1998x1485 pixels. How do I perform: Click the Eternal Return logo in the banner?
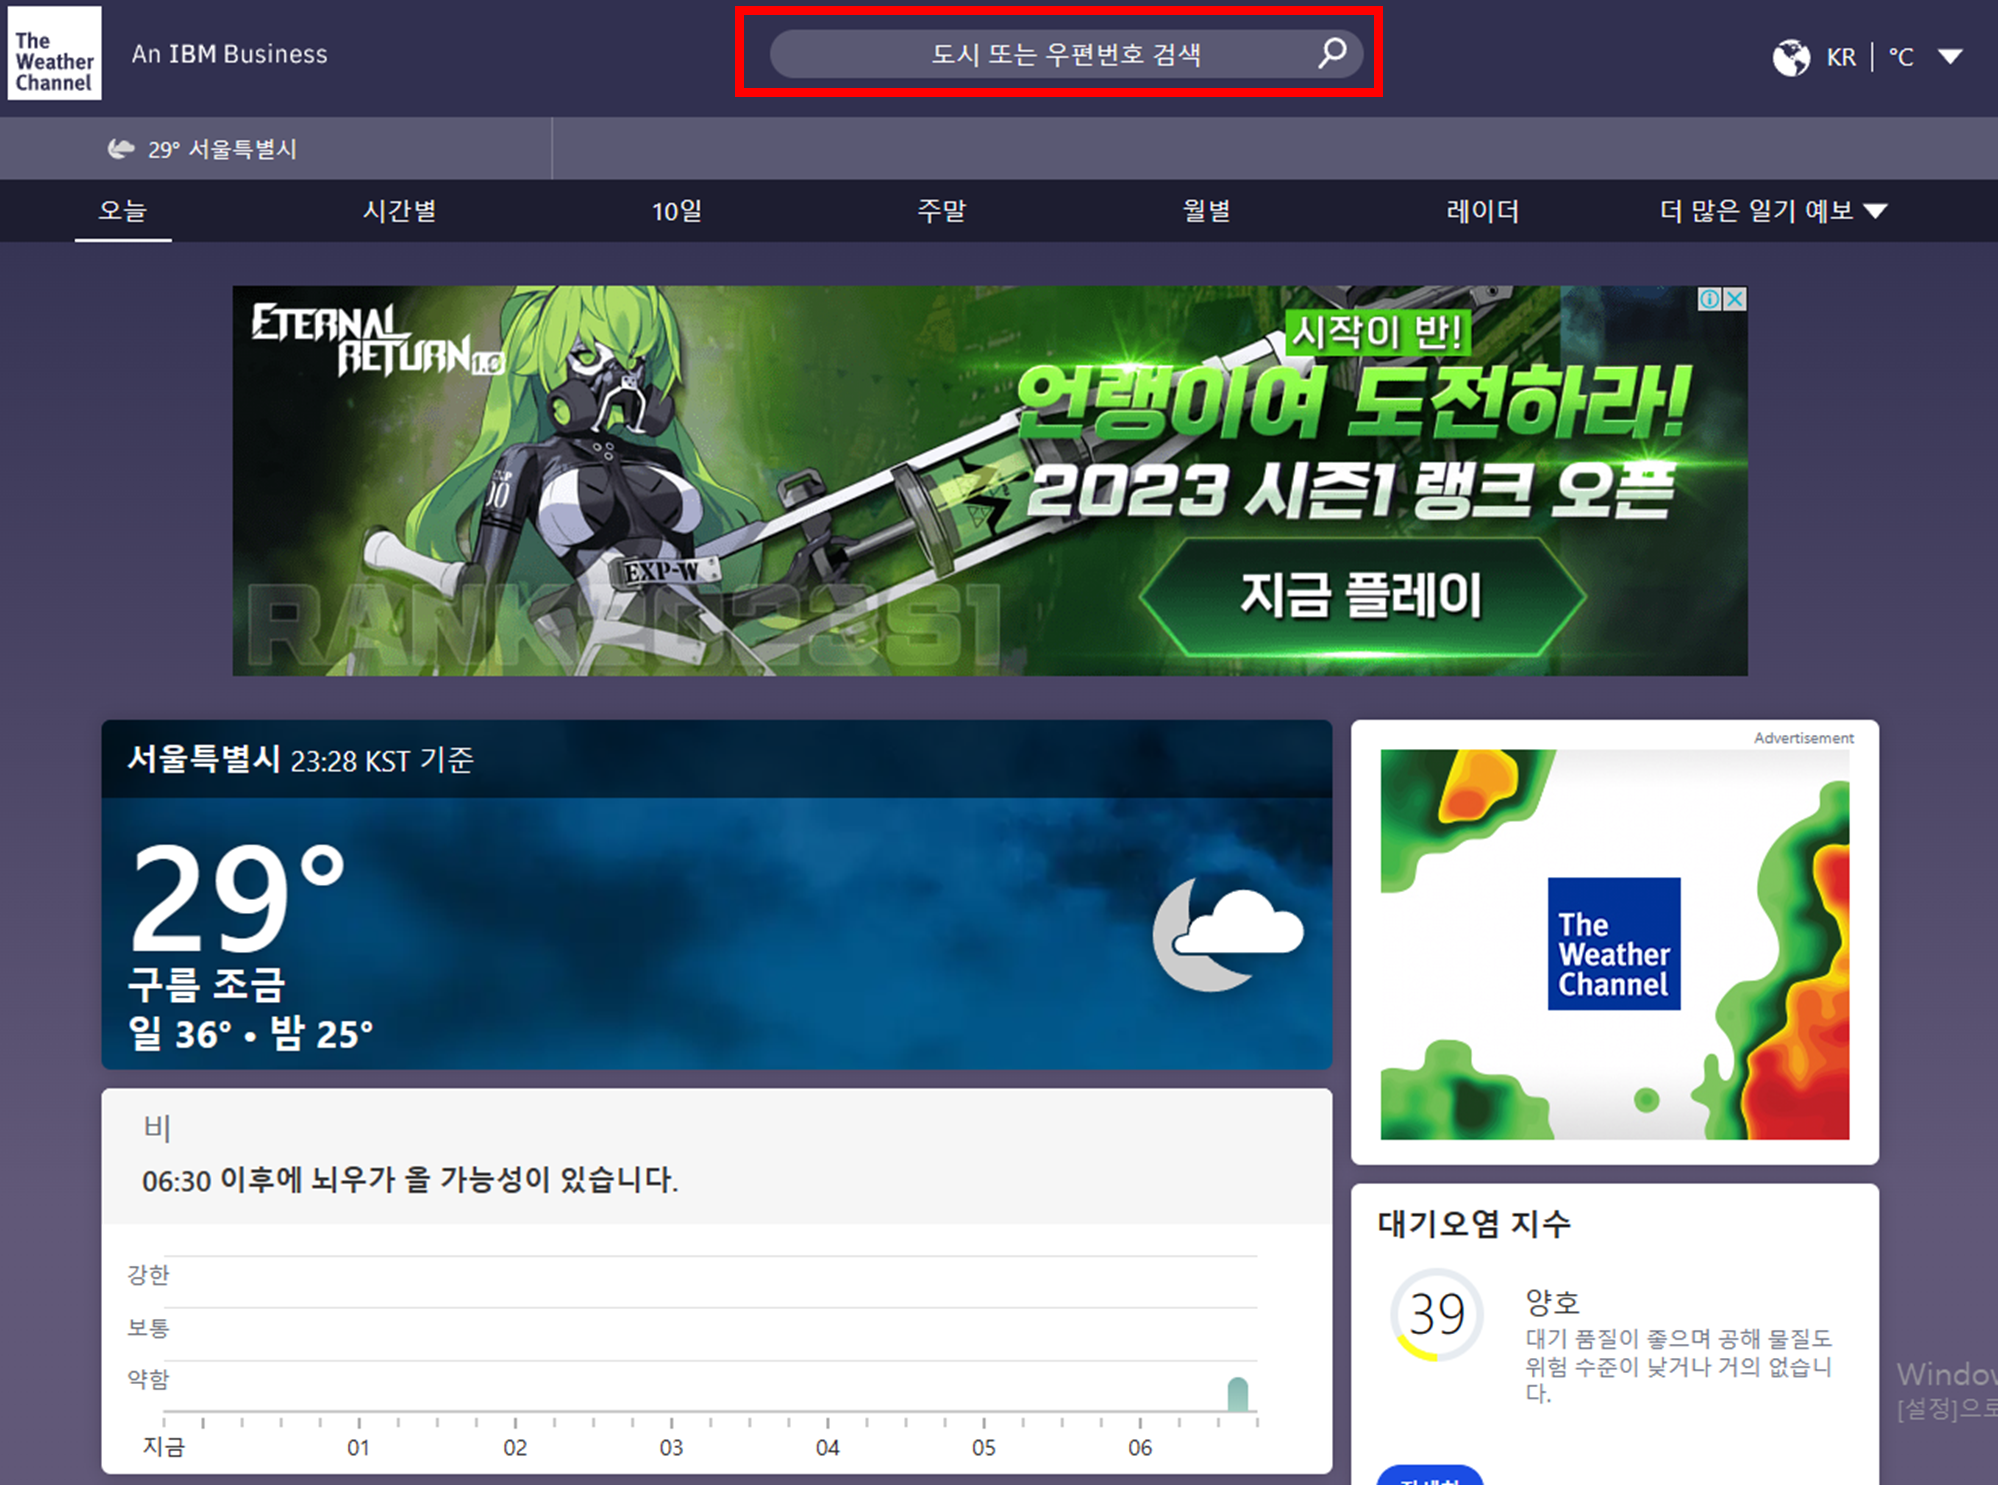click(376, 339)
